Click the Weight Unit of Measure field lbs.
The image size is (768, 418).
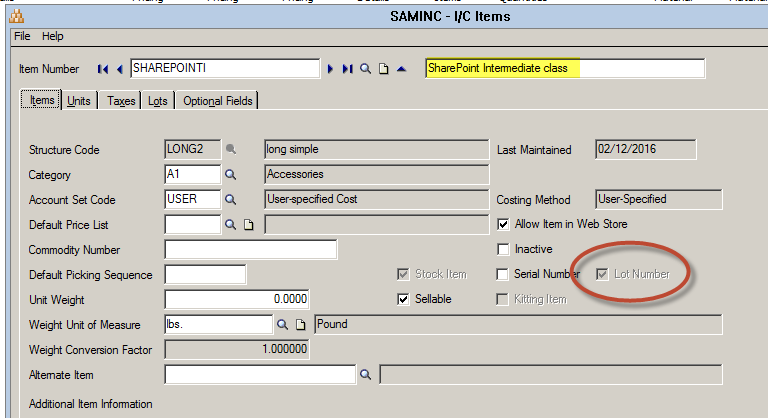(x=218, y=324)
